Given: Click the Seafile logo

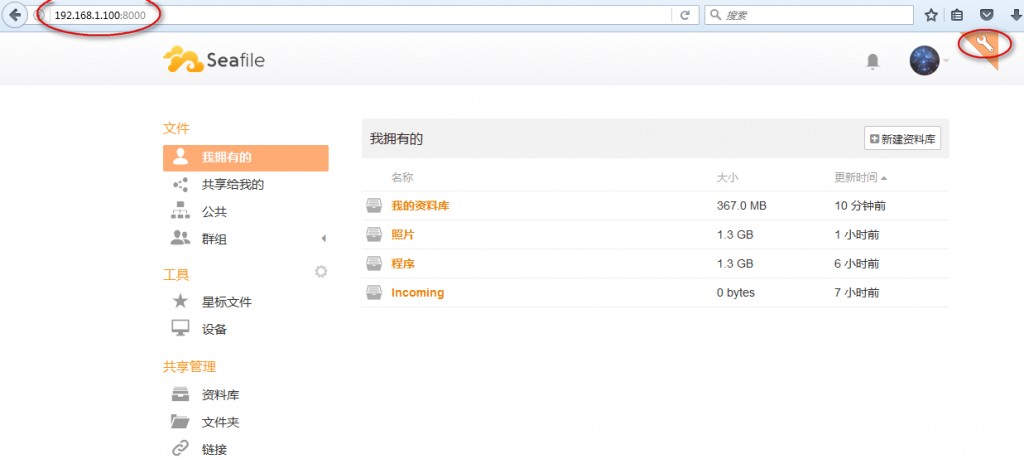Looking at the screenshot, I should [214, 61].
